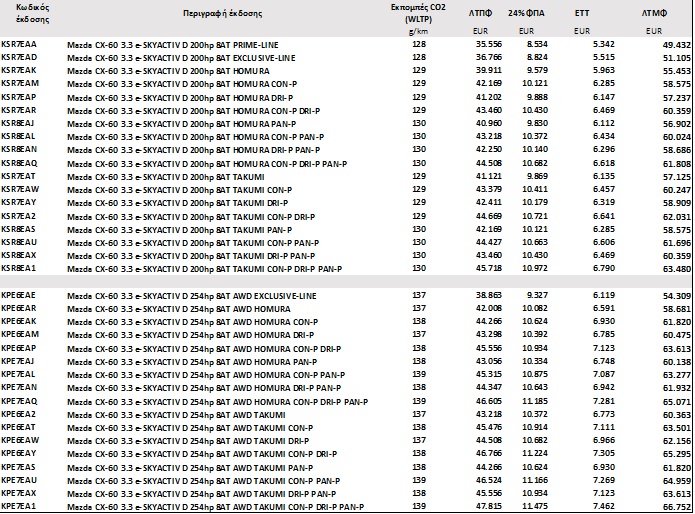This screenshot has height=514, width=695.
Task: Click the 'Περιγραφή έκδοσης' column header
Action: pyautogui.click(x=223, y=13)
